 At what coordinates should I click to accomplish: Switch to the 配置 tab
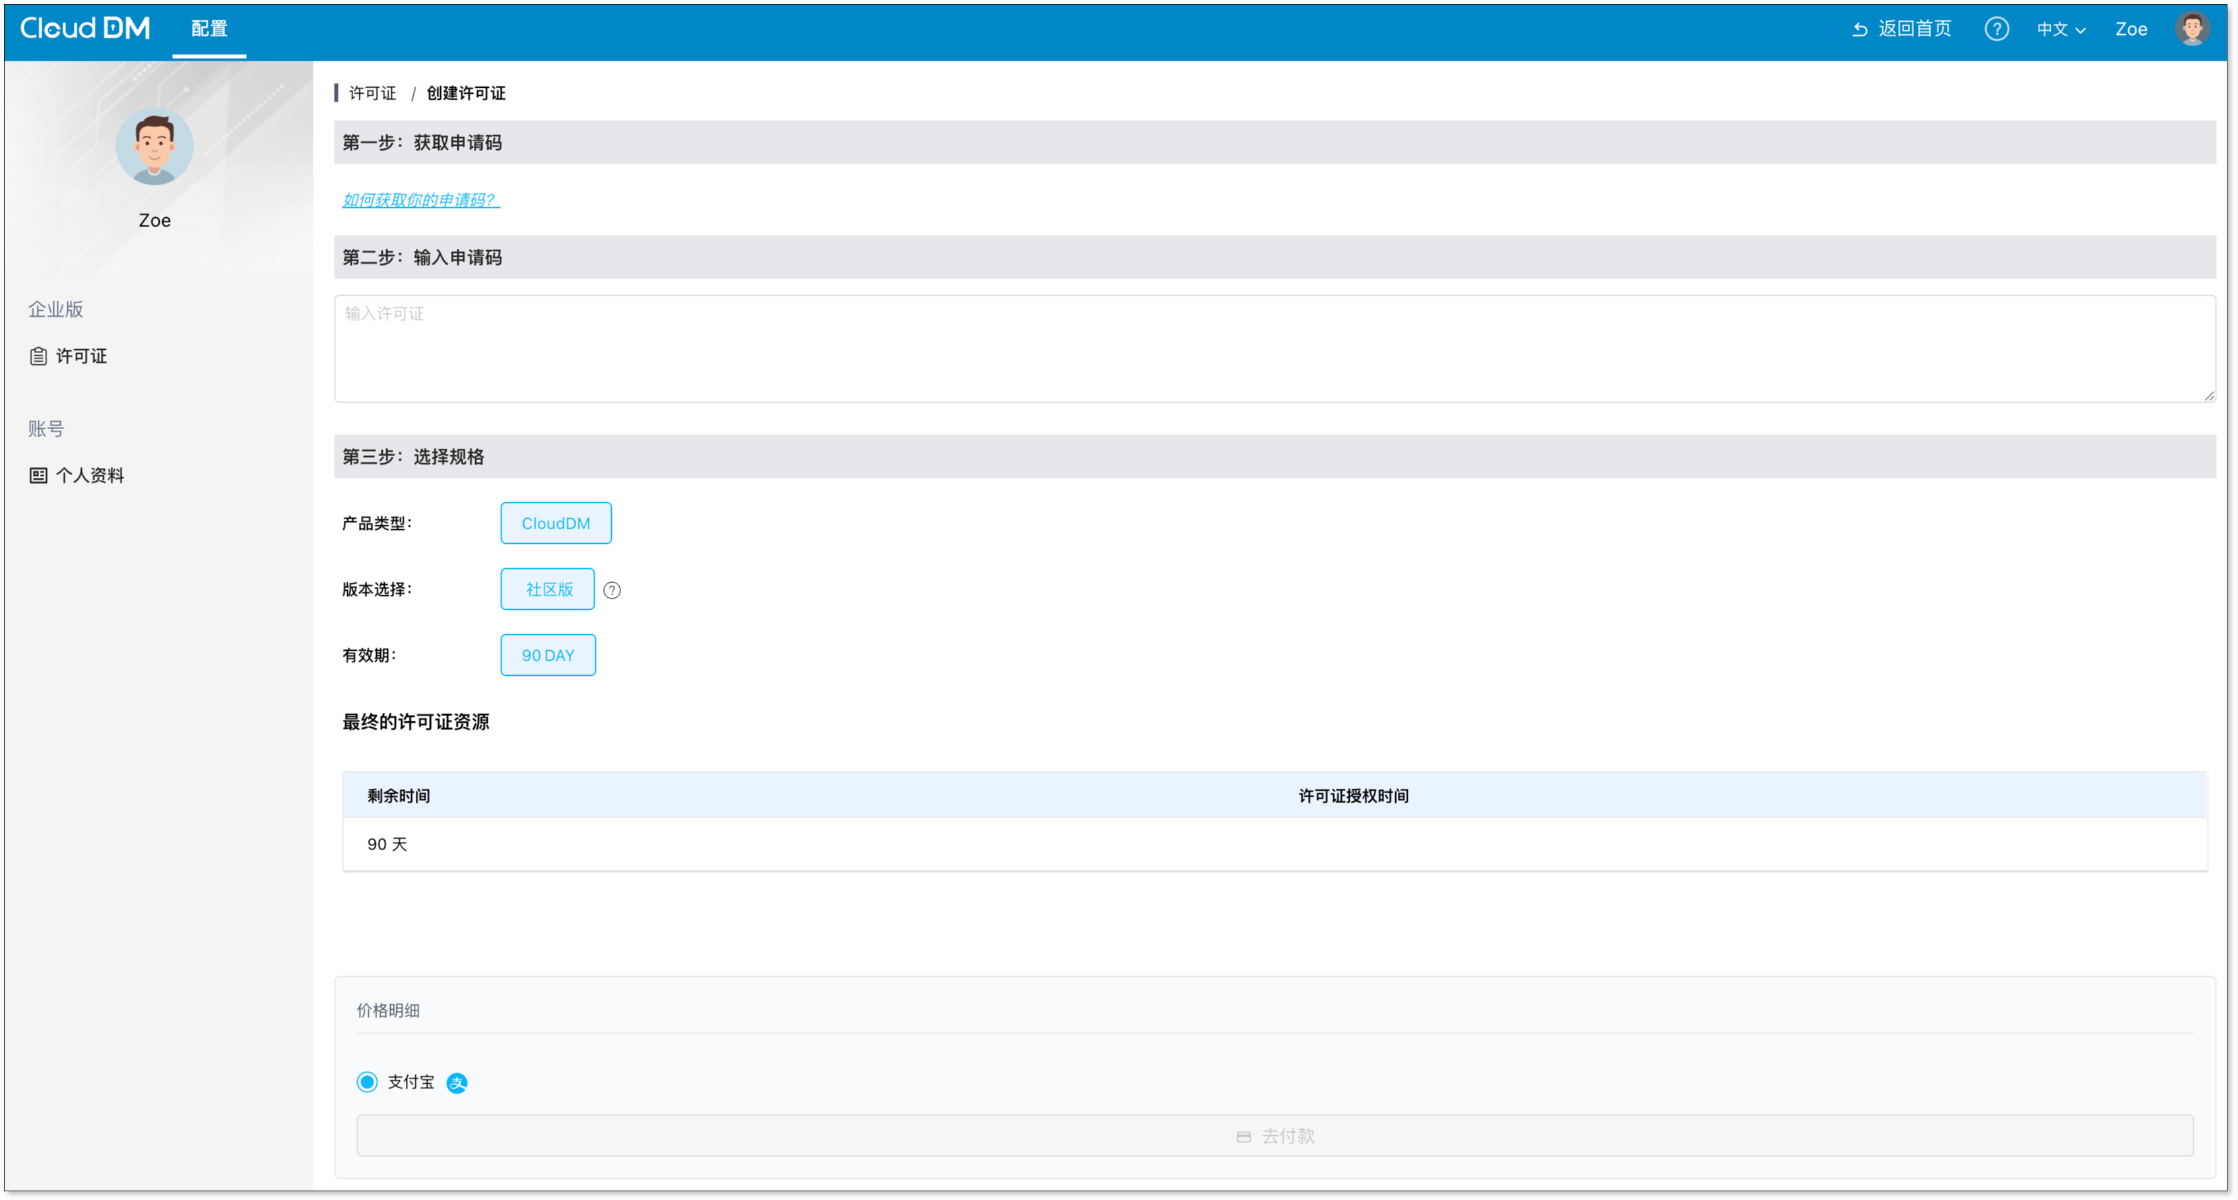coord(209,29)
